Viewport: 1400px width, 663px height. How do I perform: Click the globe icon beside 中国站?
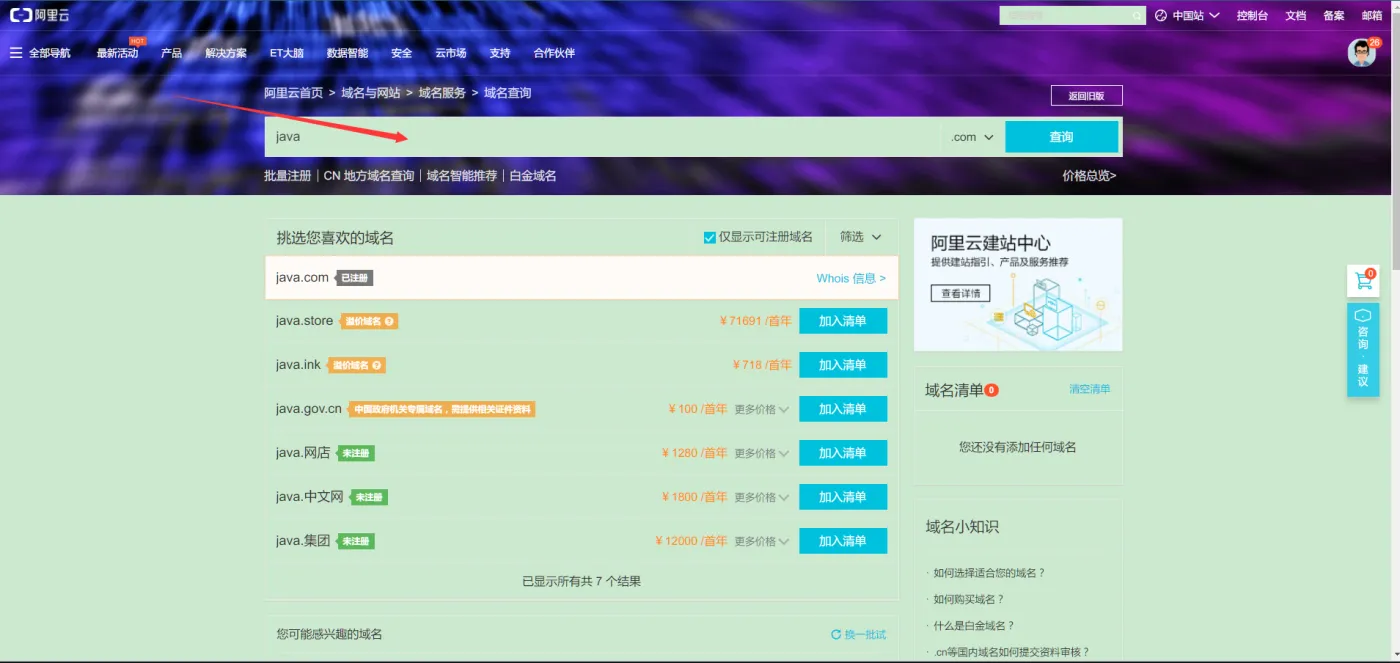point(1161,16)
